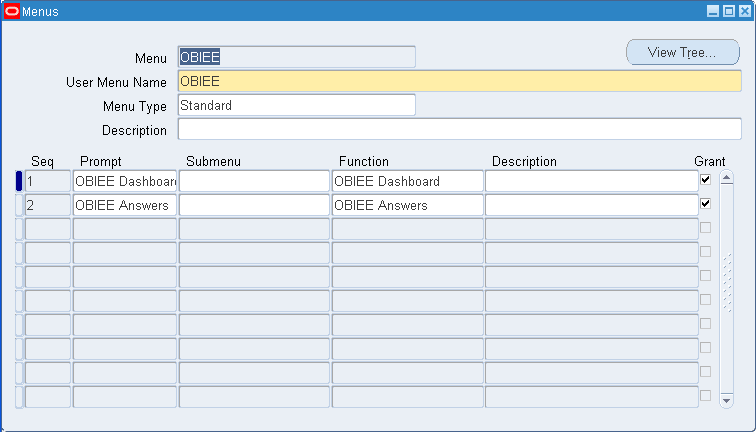
Task: Click Function cell reading OBIEE Dashboard
Action: [407, 181]
